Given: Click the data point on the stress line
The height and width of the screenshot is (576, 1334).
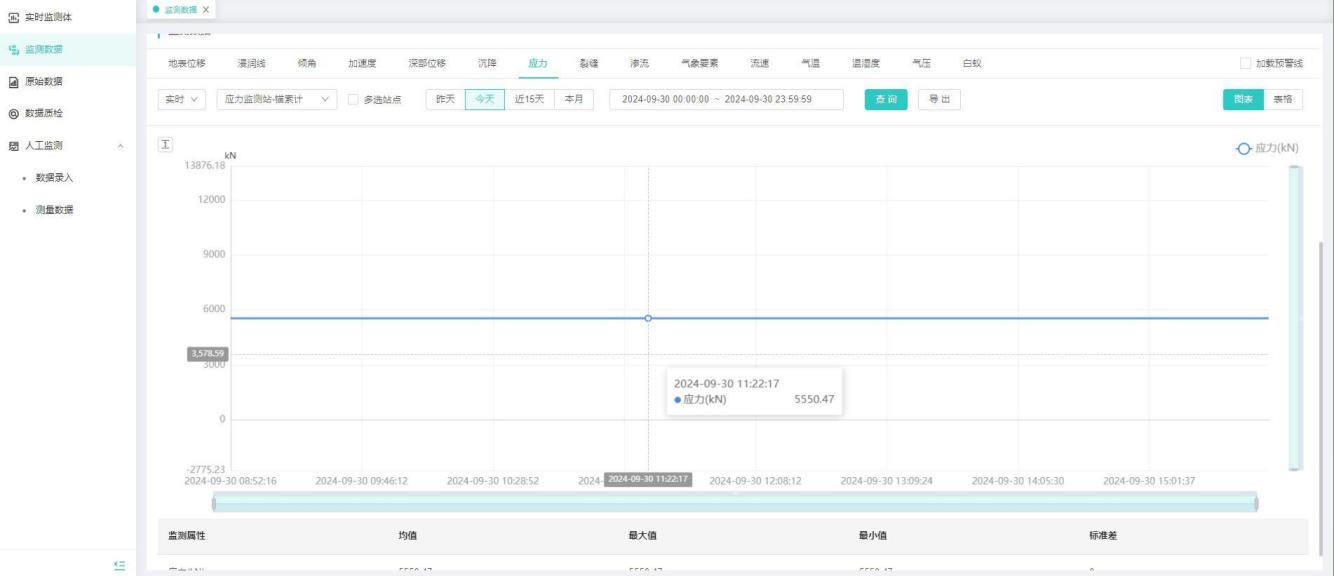Looking at the screenshot, I should [x=648, y=318].
